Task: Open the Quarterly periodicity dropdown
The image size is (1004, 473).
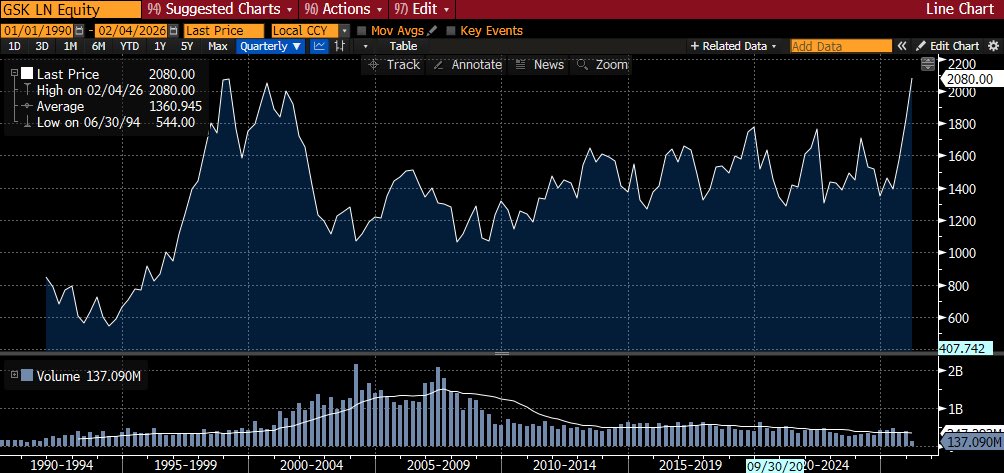Action: [271, 46]
